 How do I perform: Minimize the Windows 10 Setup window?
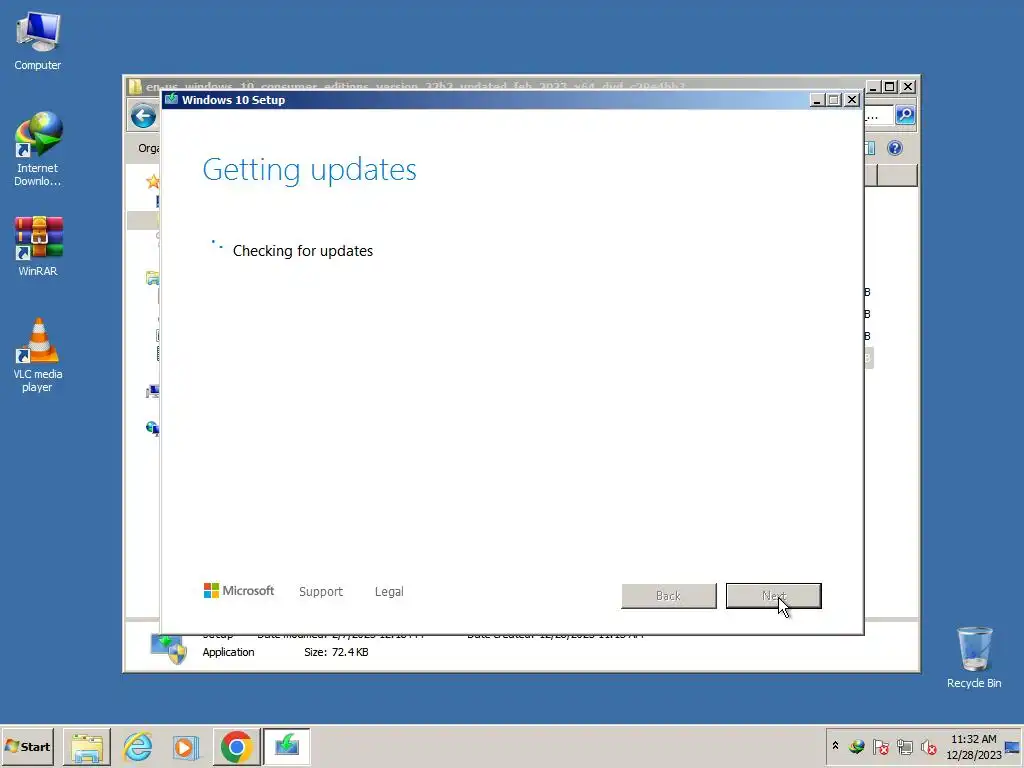[x=816, y=100]
